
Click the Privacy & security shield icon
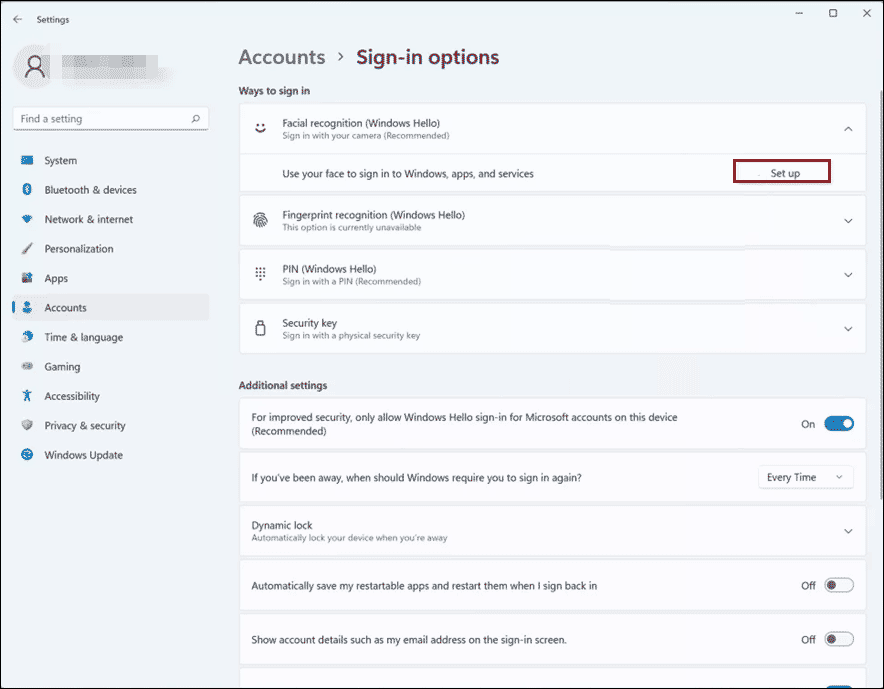point(27,425)
